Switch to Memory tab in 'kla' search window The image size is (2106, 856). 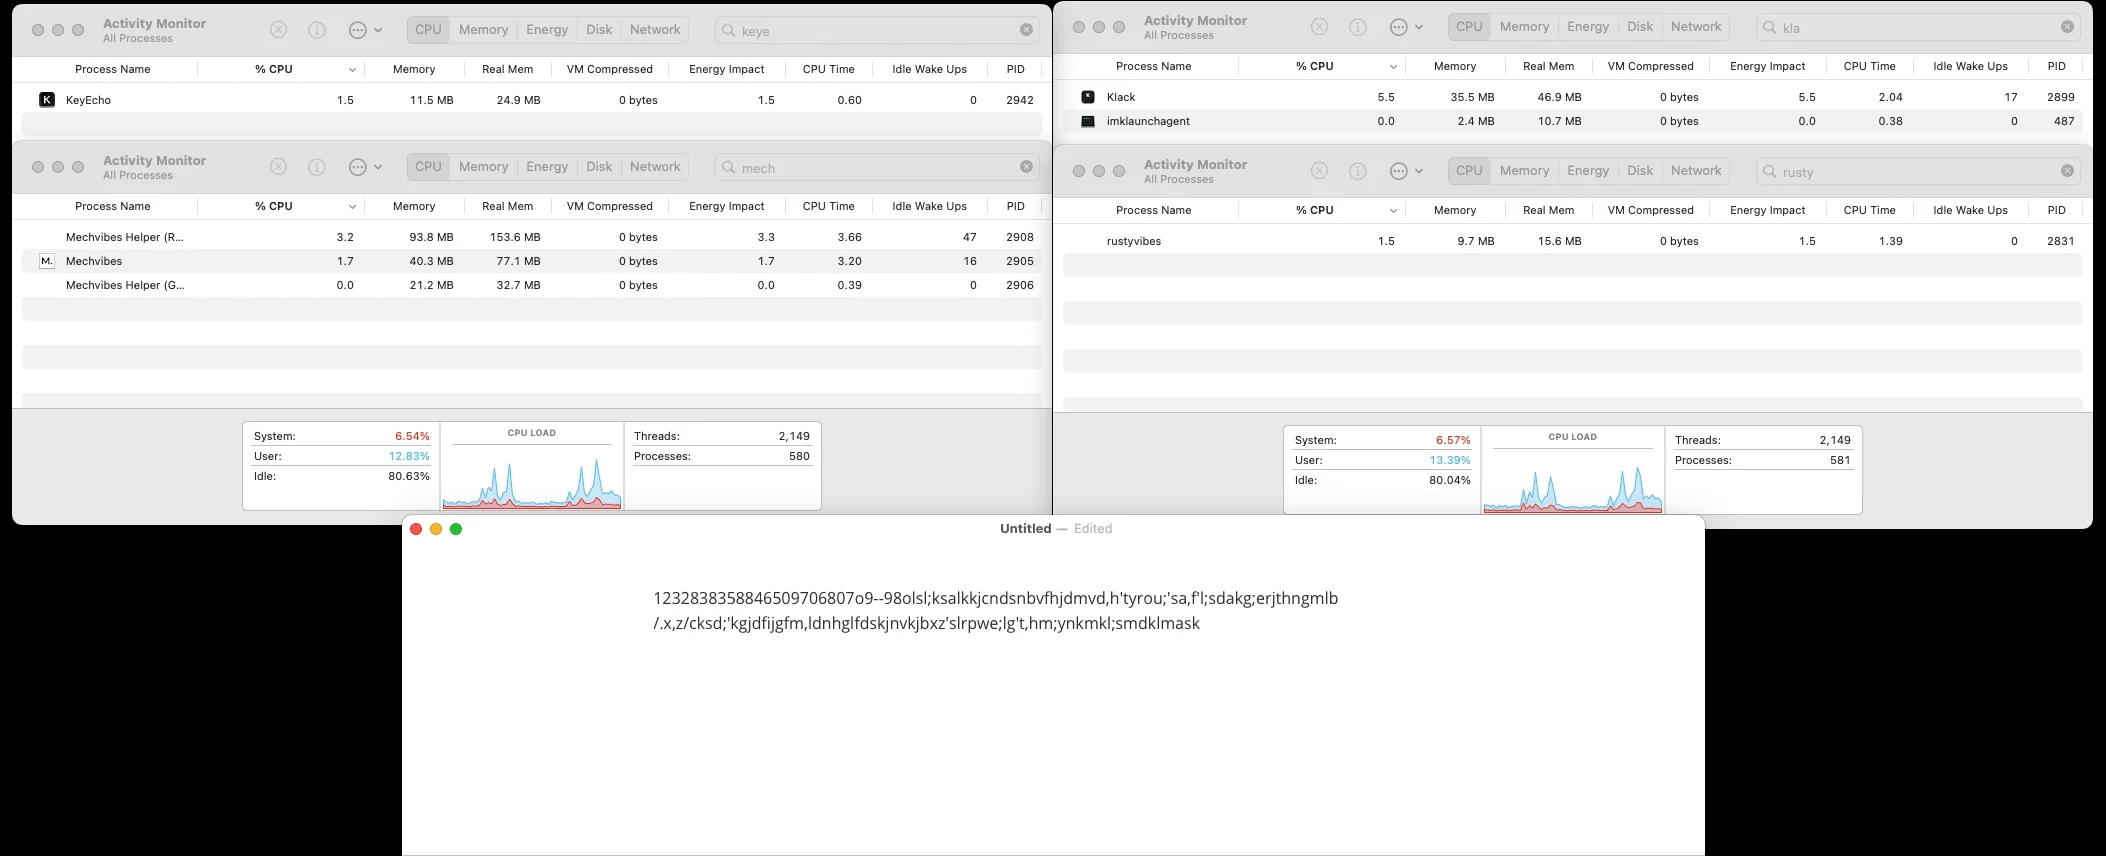click(x=1525, y=27)
